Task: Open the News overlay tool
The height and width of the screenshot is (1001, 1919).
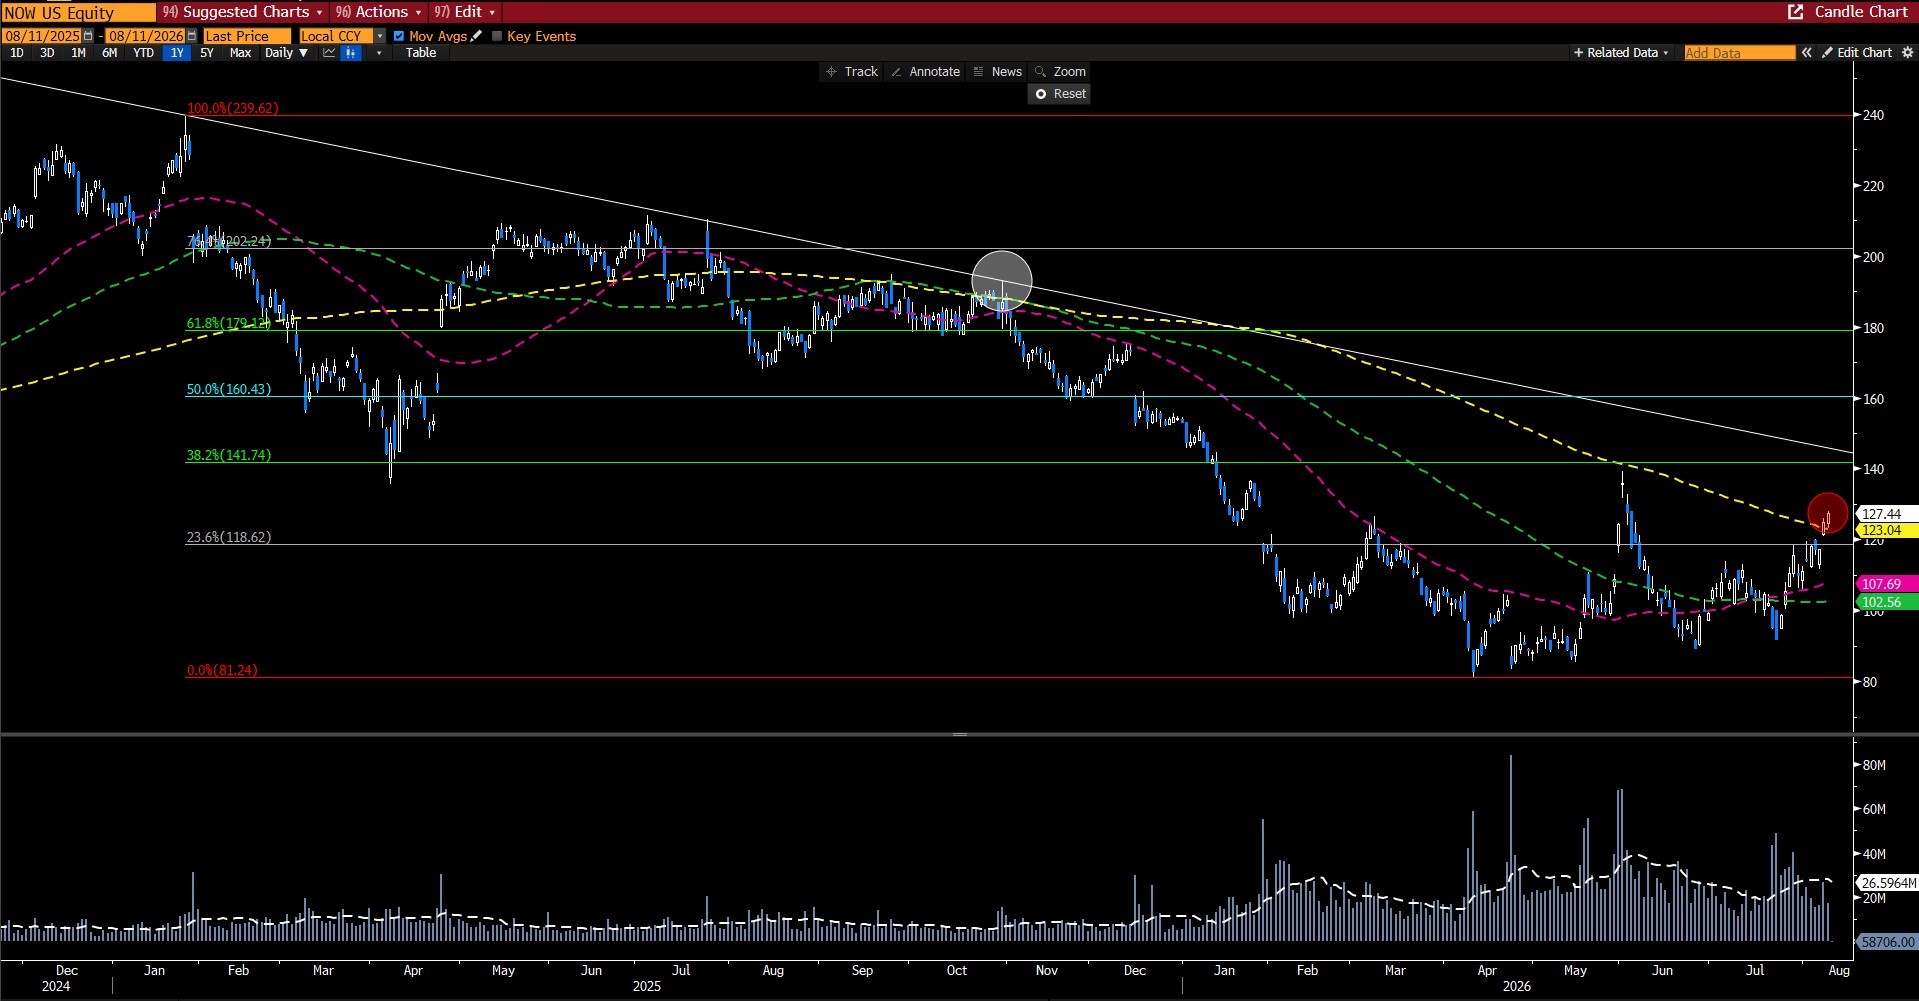Action: 997,72
